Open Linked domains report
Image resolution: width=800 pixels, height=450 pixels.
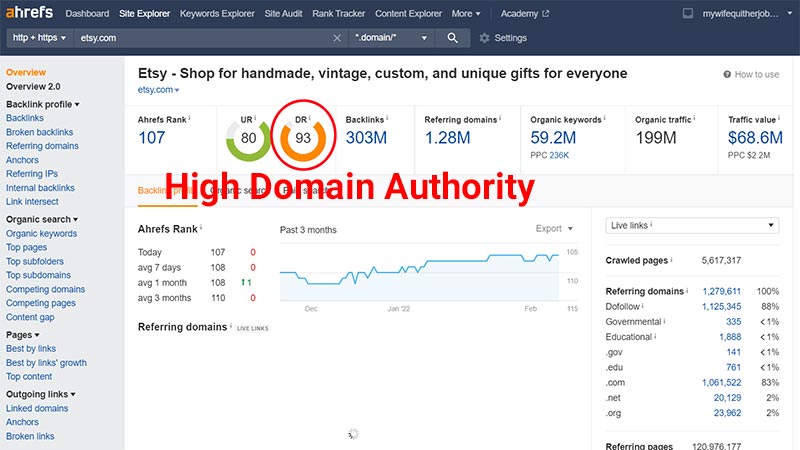point(37,409)
